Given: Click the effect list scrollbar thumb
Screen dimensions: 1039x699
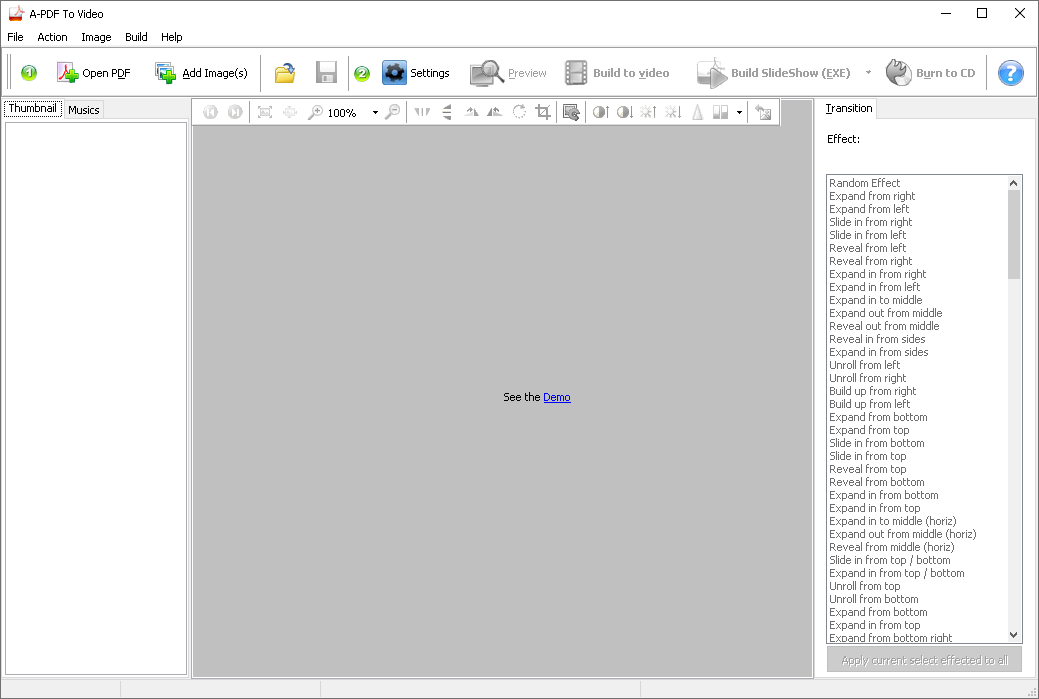Looking at the screenshot, I should [x=1013, y=235].
